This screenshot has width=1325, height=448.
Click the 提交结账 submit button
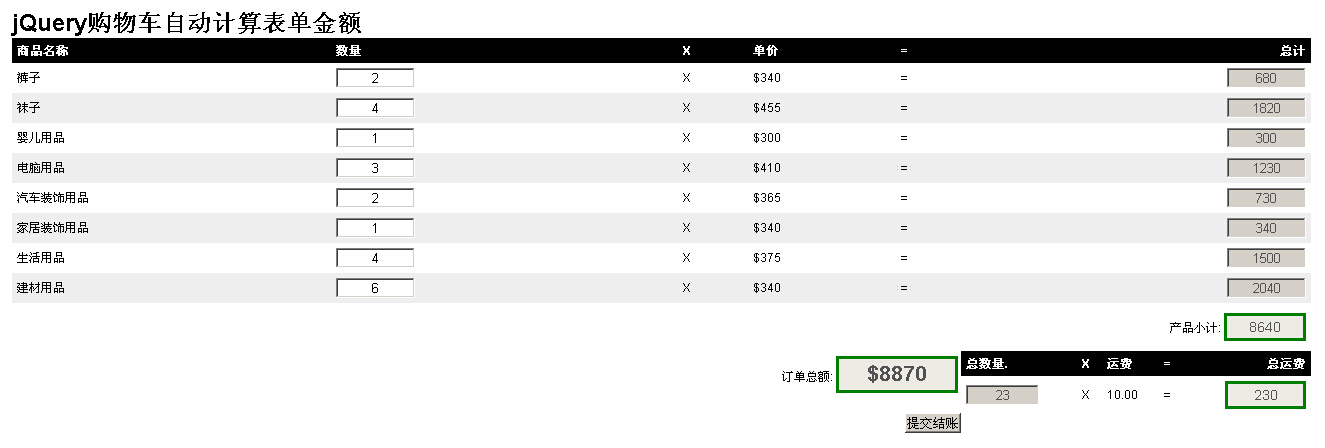coord(933,424)
